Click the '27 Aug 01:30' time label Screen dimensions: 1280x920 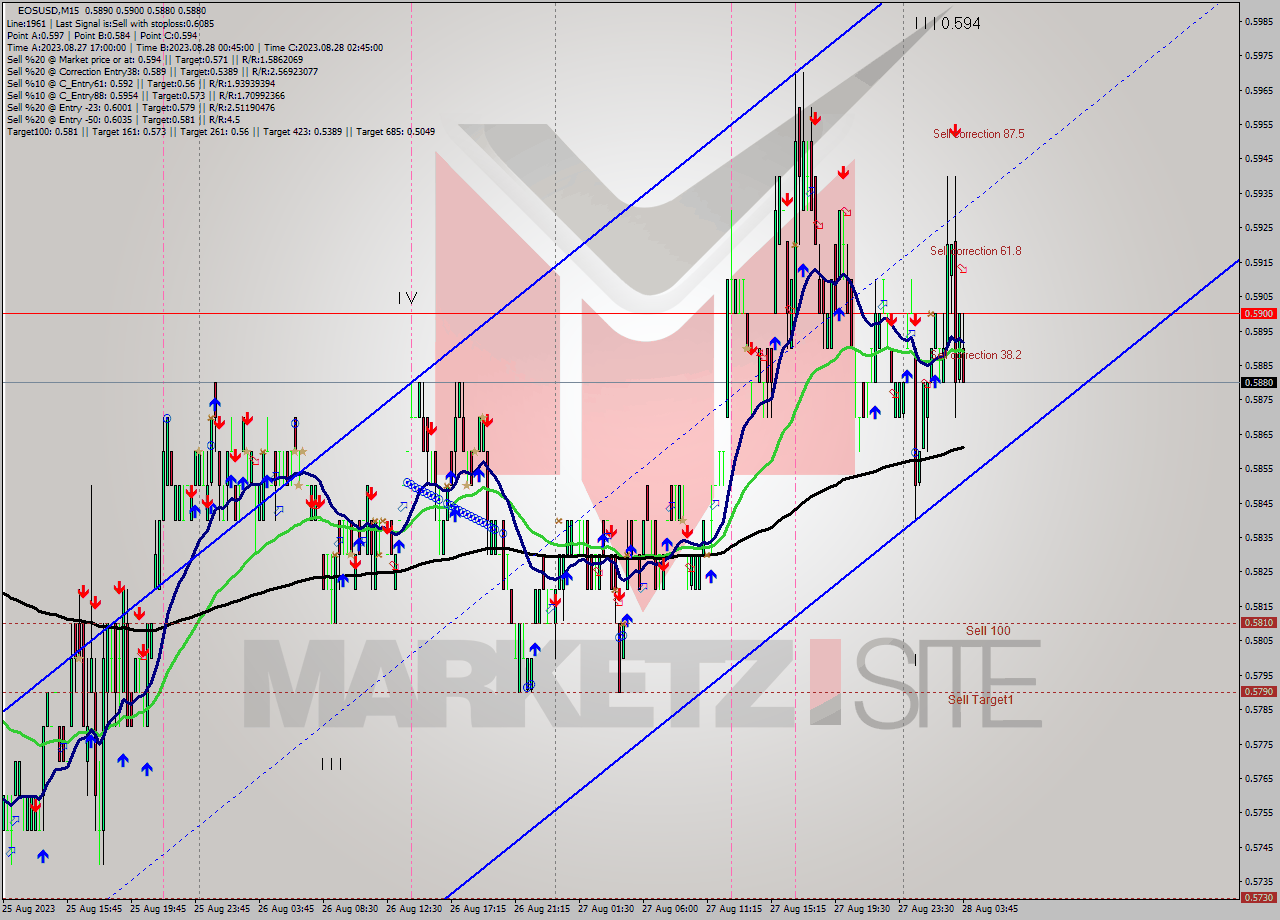(606, 909)
